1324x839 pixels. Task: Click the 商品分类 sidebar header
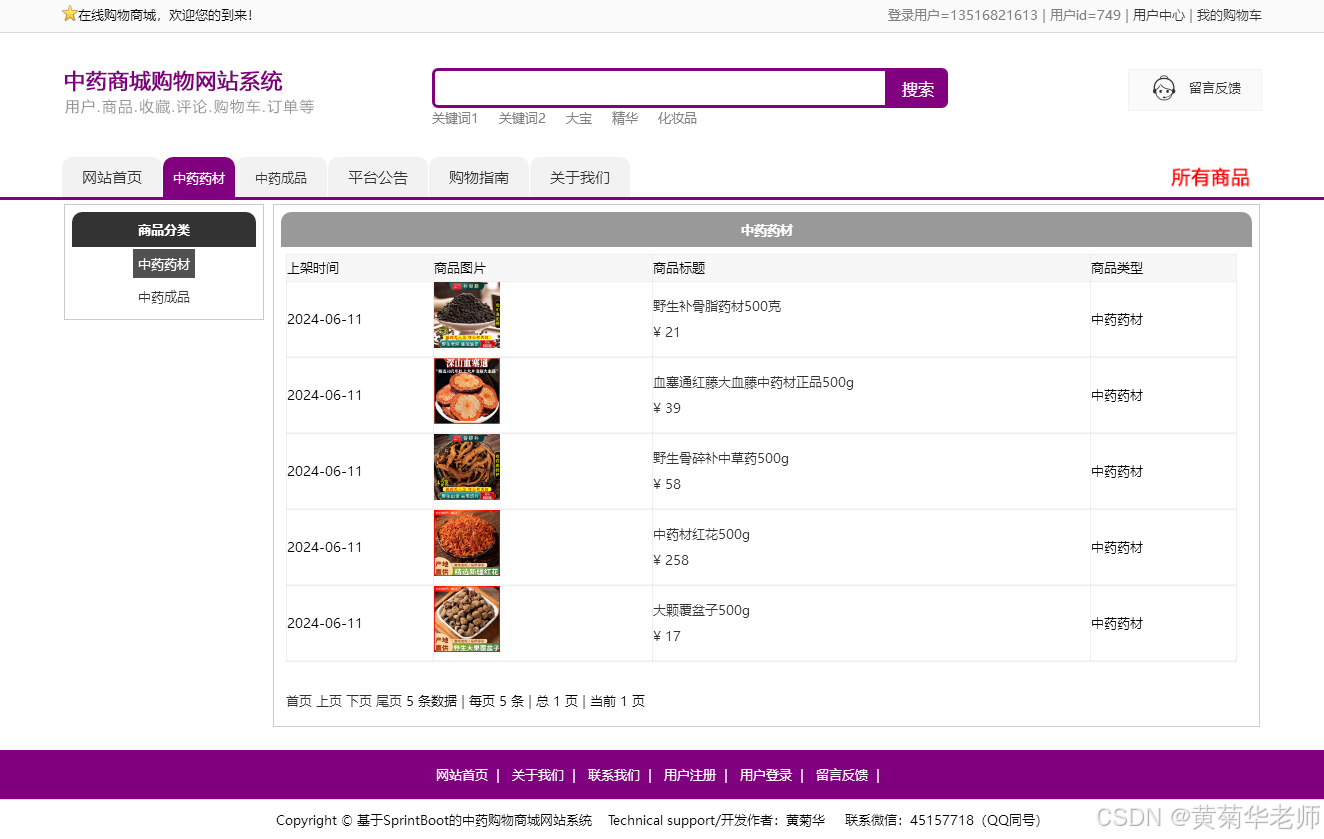click(164, 230)
